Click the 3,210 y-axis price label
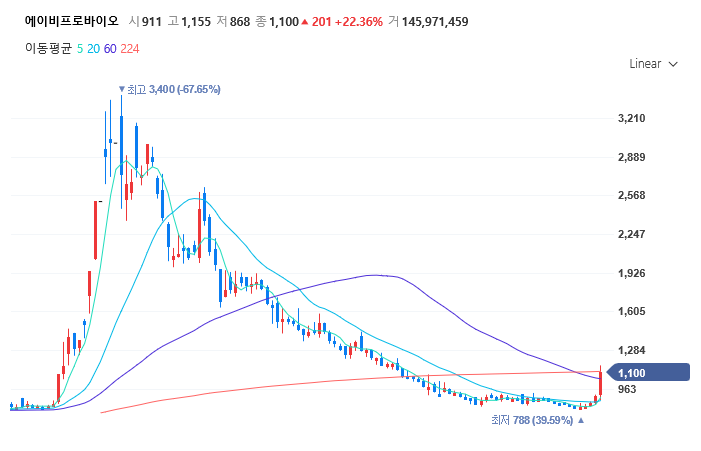701x451 pixels. coord(632,119)
